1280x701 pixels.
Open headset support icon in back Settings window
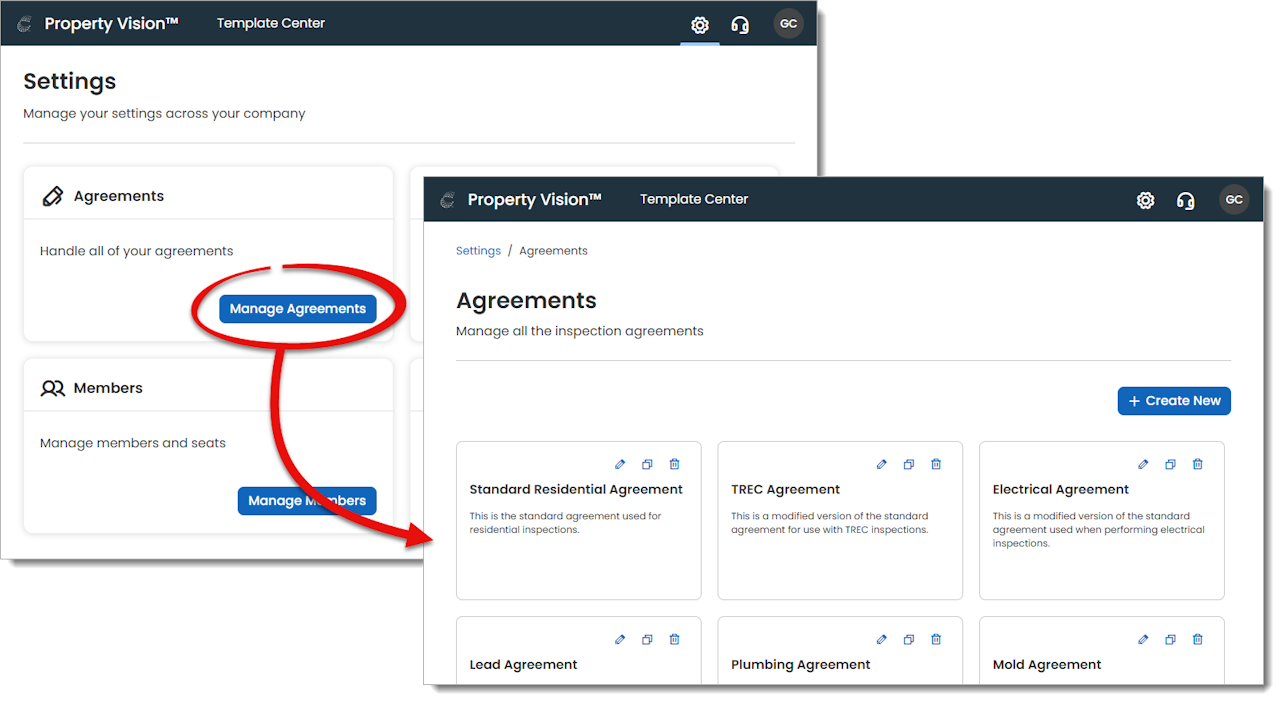[x=740, y=25]
